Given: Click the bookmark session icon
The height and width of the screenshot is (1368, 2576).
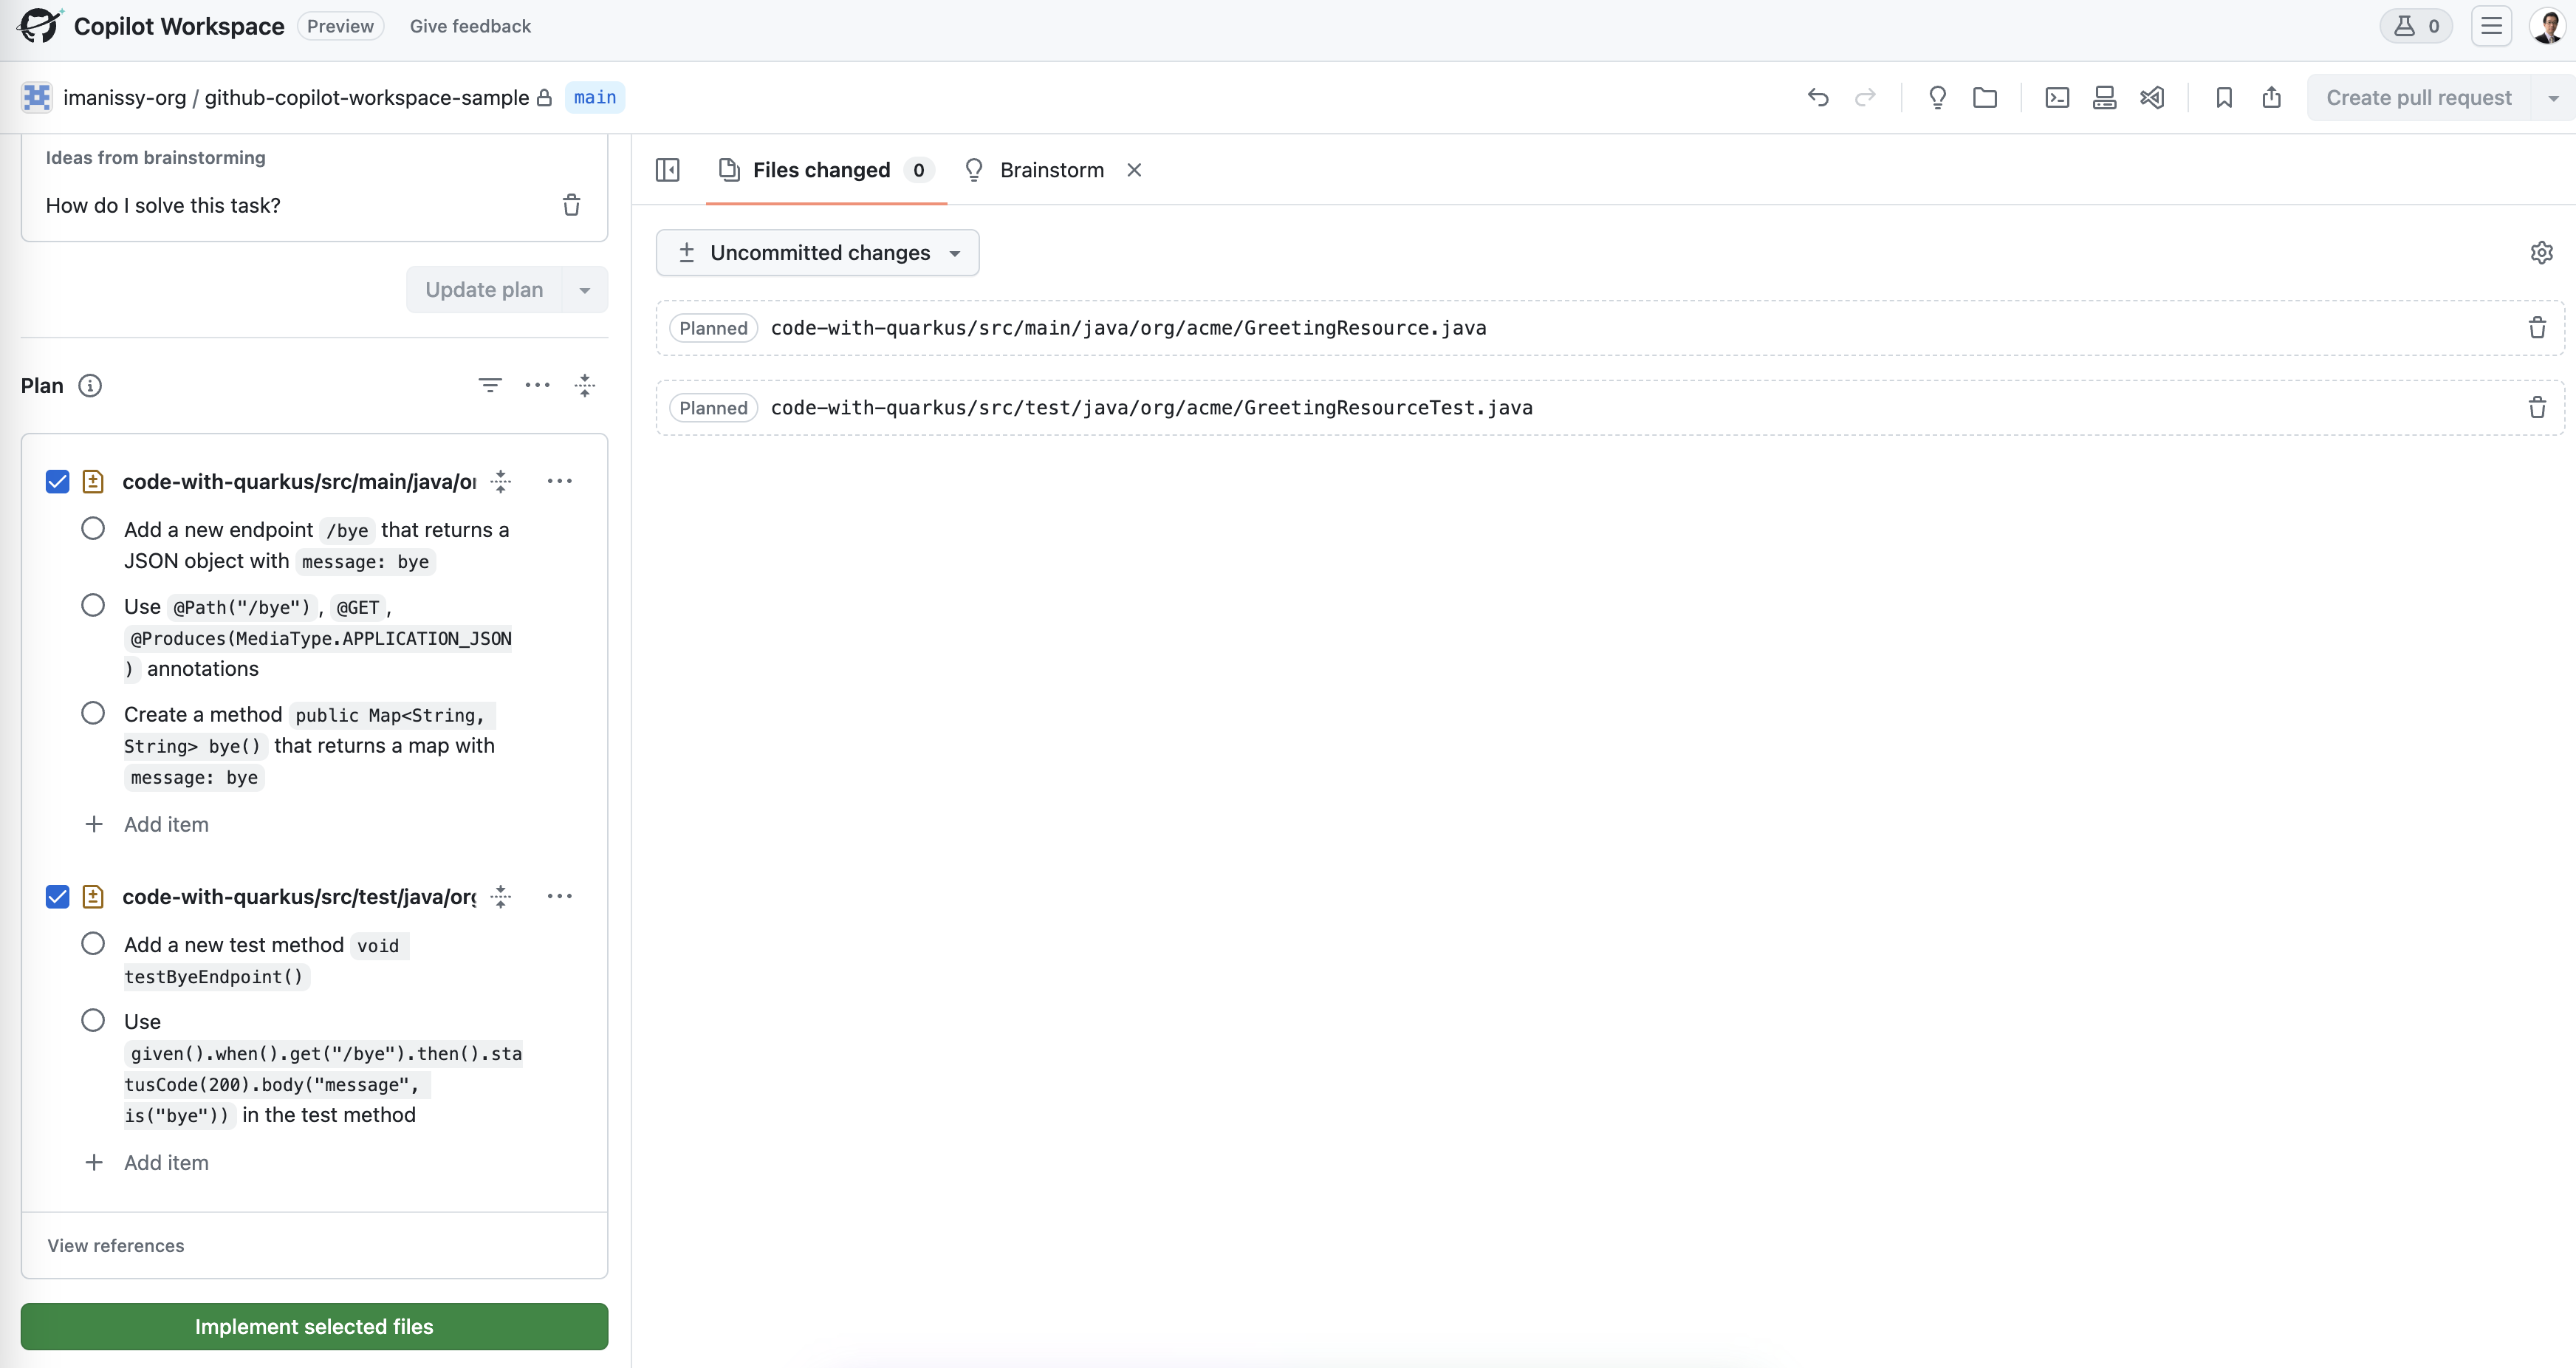Looking at the screenshot, I should coord(2224,97).
